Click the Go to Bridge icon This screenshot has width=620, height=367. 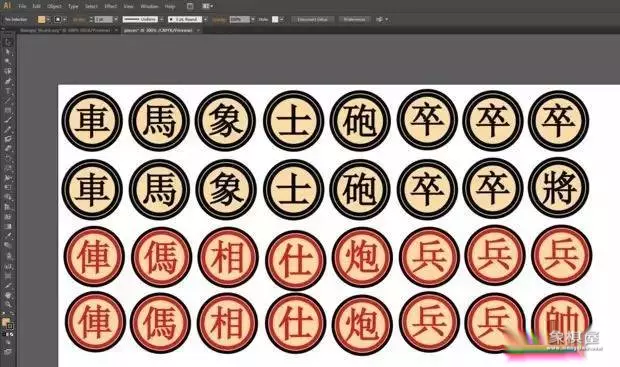(x=190, y=6)
